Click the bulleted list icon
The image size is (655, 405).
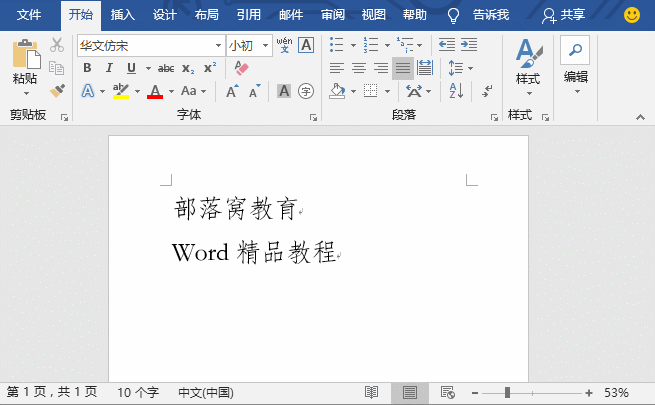tap(336, 45)
